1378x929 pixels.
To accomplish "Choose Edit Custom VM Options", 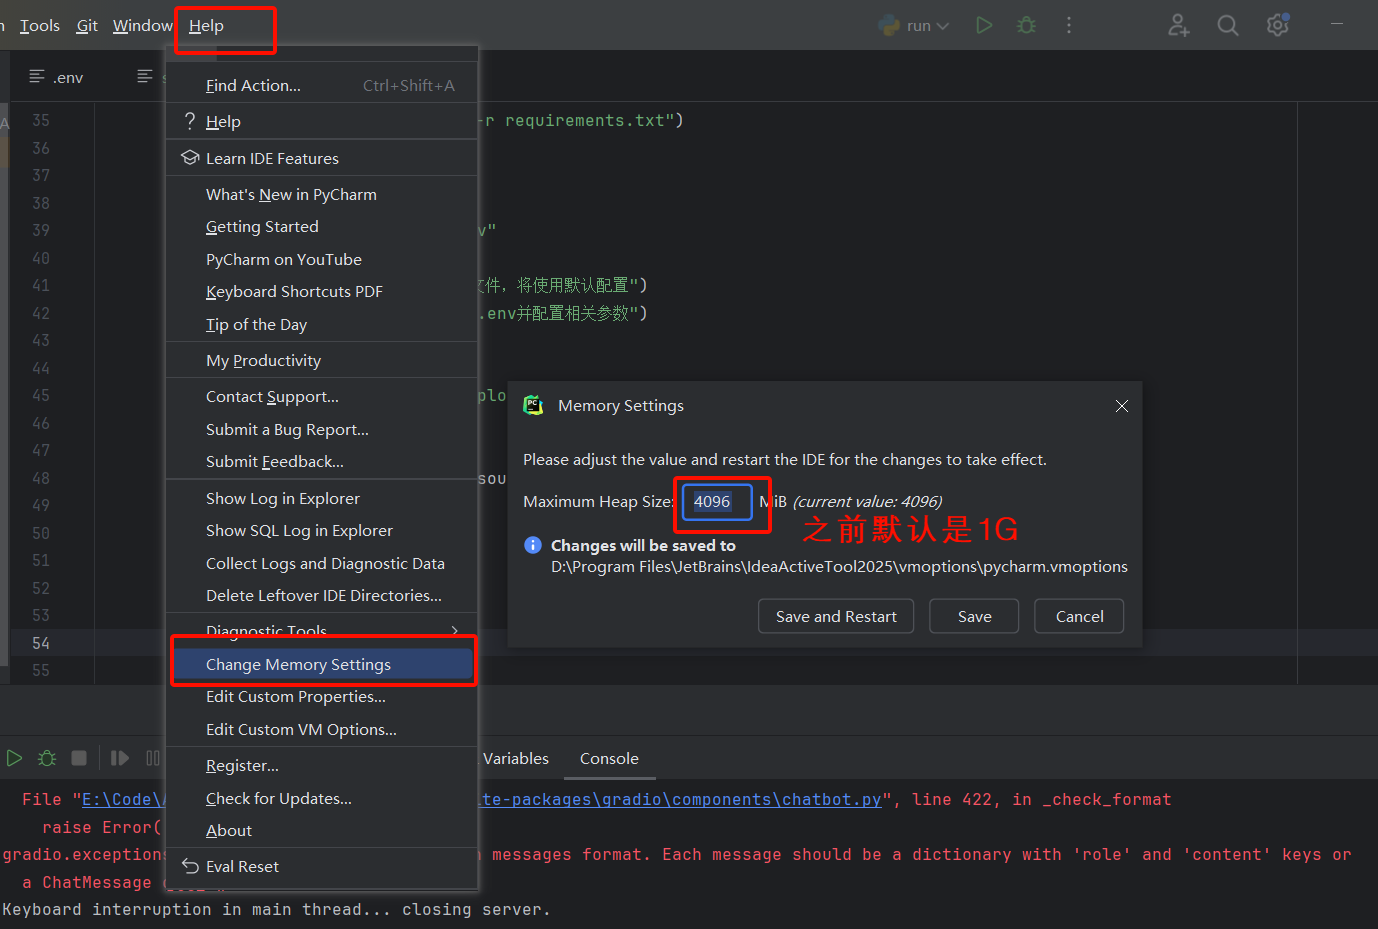I will [x=322, y=729].
